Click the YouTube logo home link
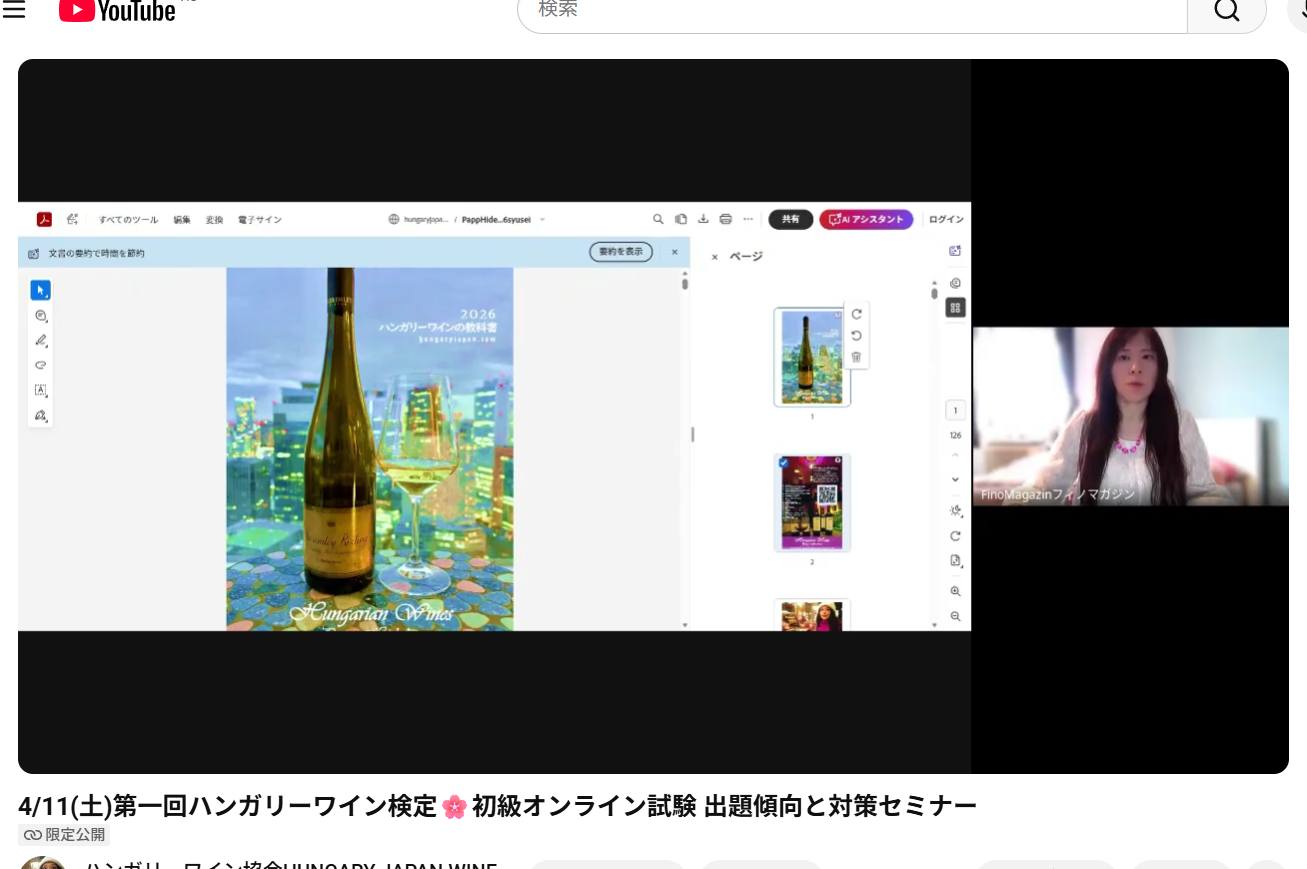This screenshot has width=1307, height=869. point(117,10)
